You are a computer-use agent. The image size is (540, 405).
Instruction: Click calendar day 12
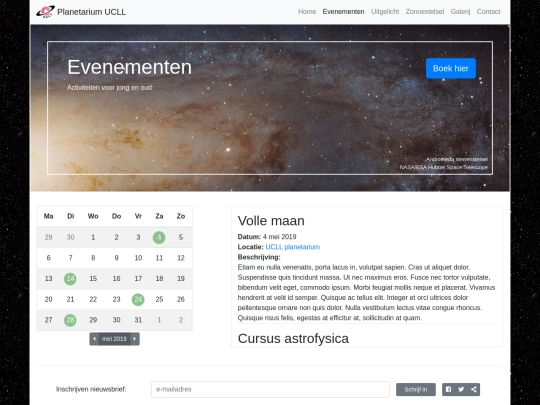click(x=181, y=258)
